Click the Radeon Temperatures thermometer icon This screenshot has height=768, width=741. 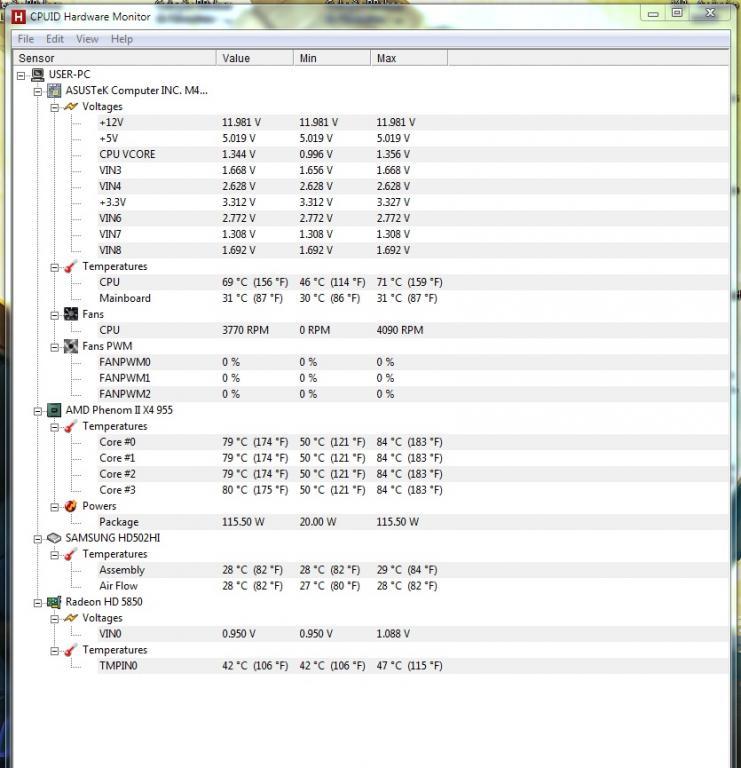(71, 650)
